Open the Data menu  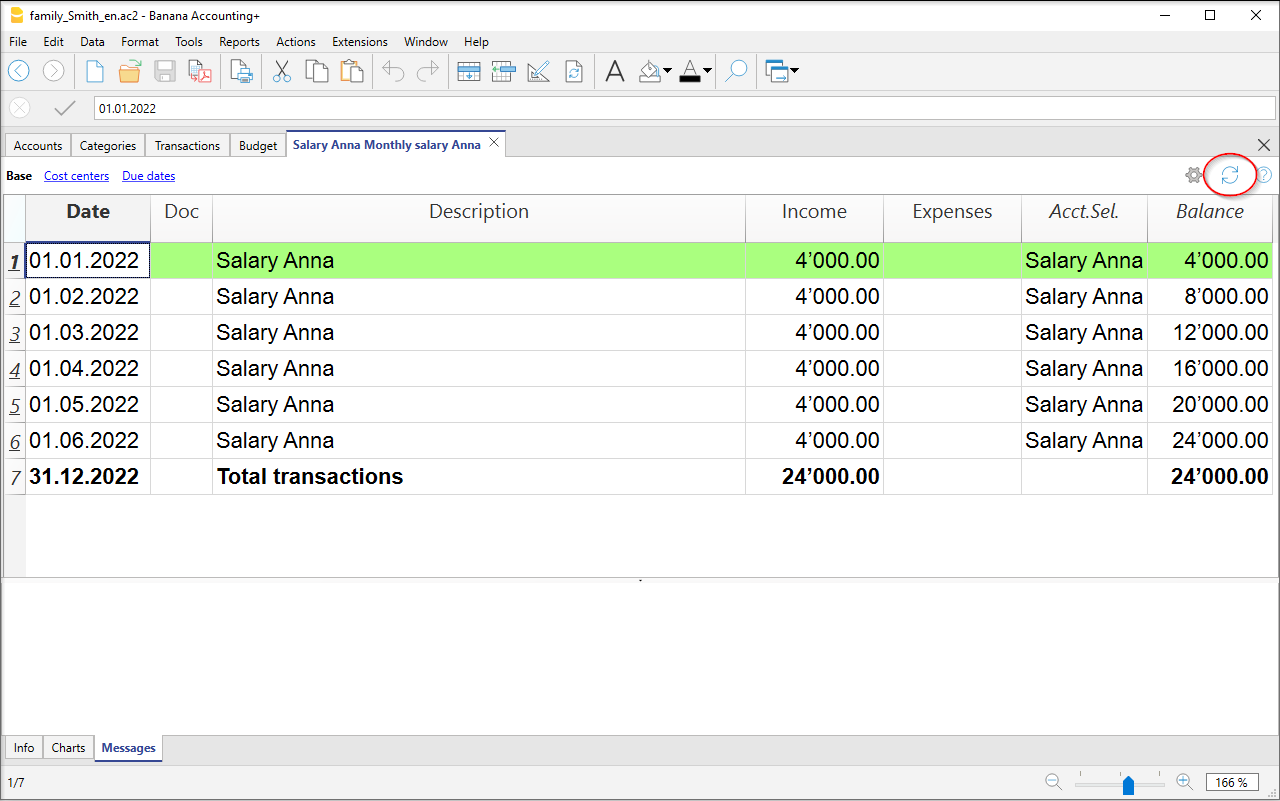[x=93, y=42]
